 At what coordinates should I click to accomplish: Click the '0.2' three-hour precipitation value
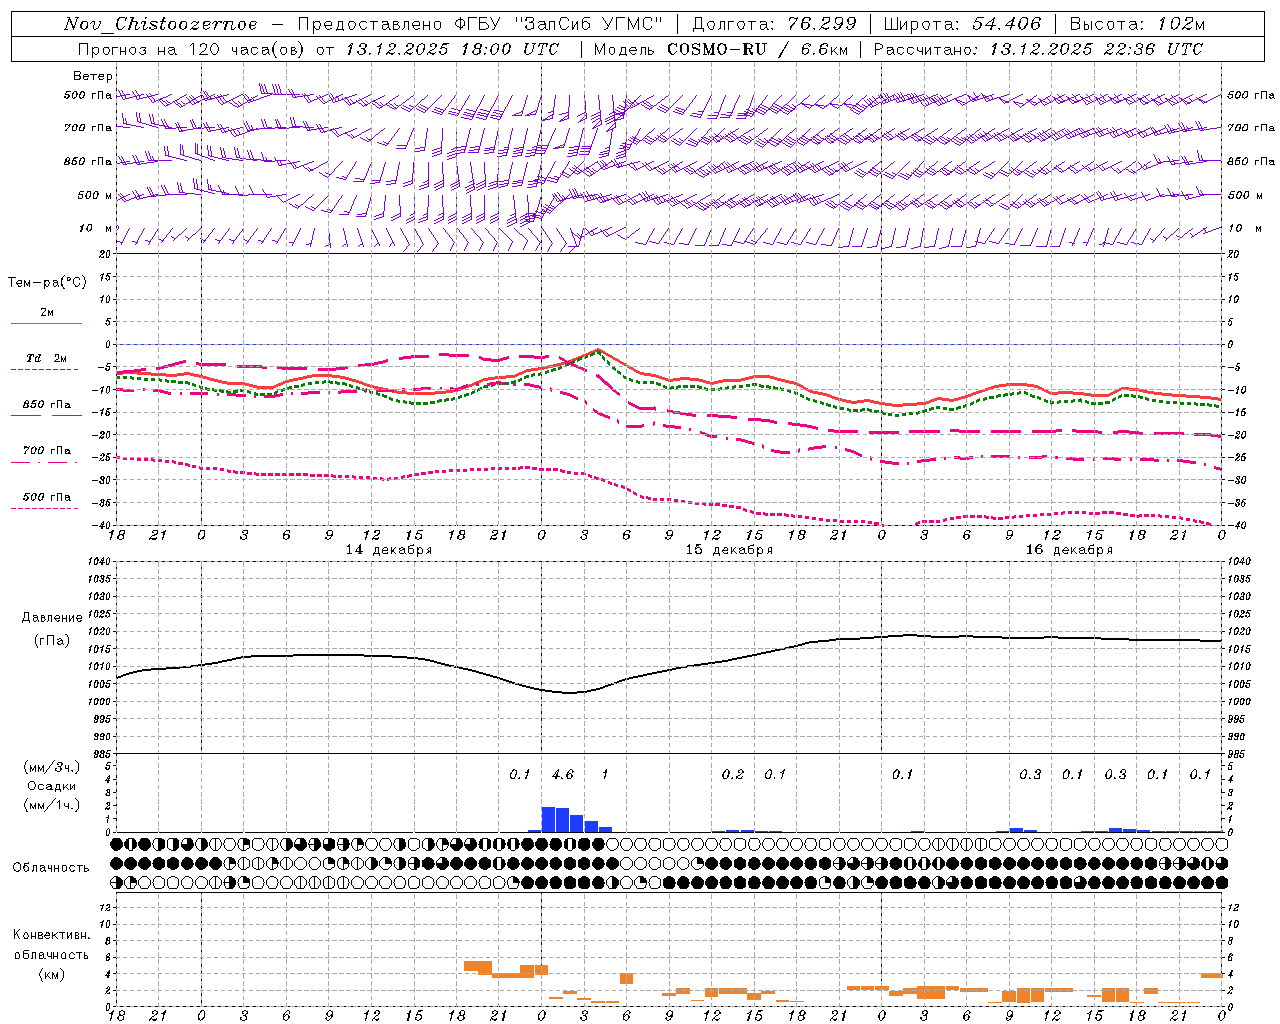(x=733, y=775)
